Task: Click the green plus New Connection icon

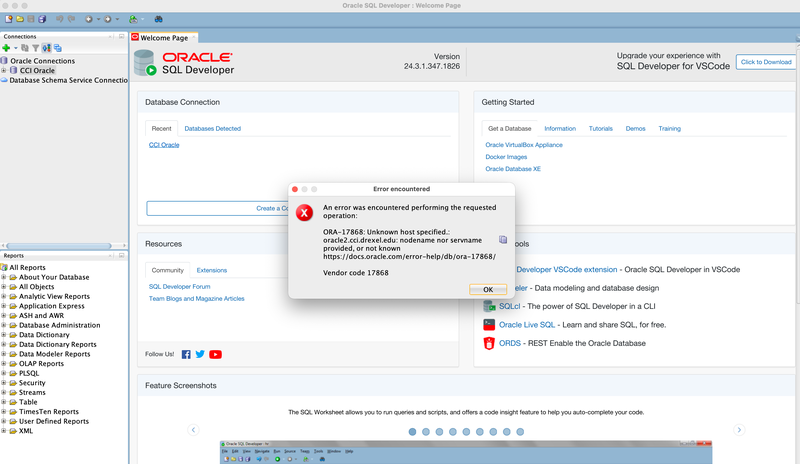Action: (6, 48)
